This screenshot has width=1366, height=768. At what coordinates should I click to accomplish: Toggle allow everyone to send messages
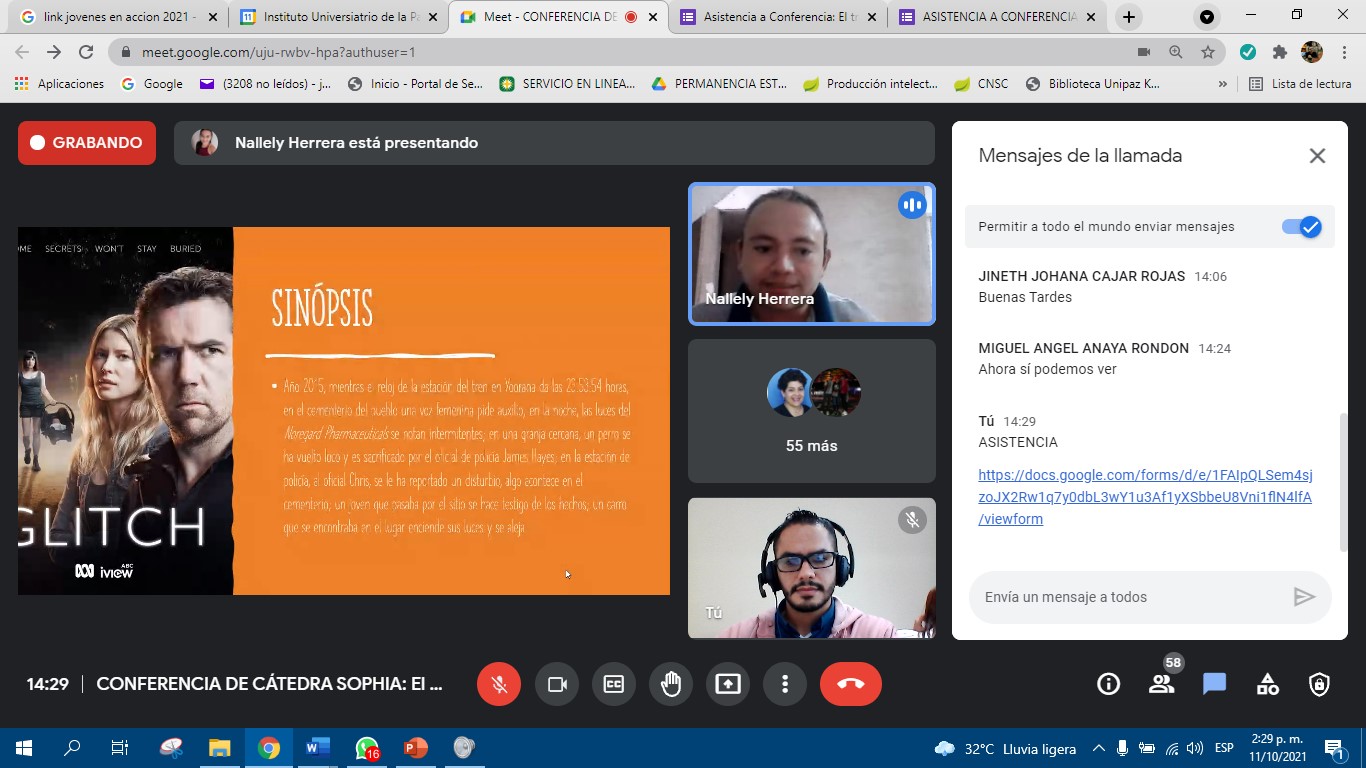[1302, 227]
